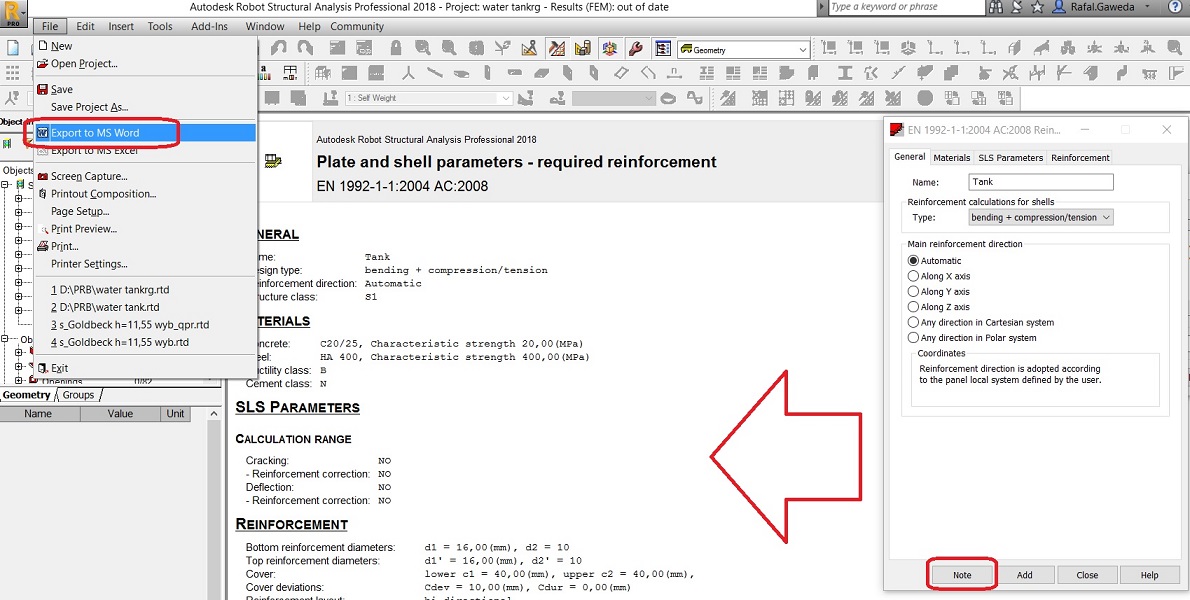Image resolution: width=1190 pixels, height=600 pixels.
Task: Click the yellow bulldozer icon in the note header
Action: point(273,161)
